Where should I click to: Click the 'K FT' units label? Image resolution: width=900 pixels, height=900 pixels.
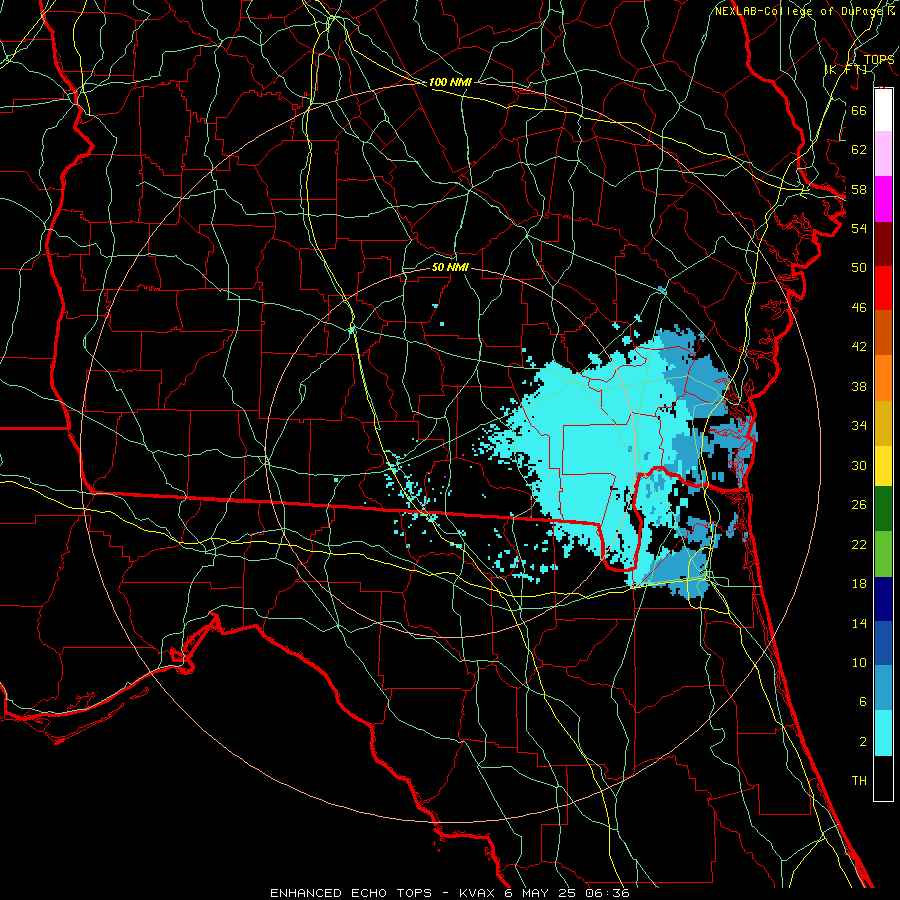click(x=846, y=69)
